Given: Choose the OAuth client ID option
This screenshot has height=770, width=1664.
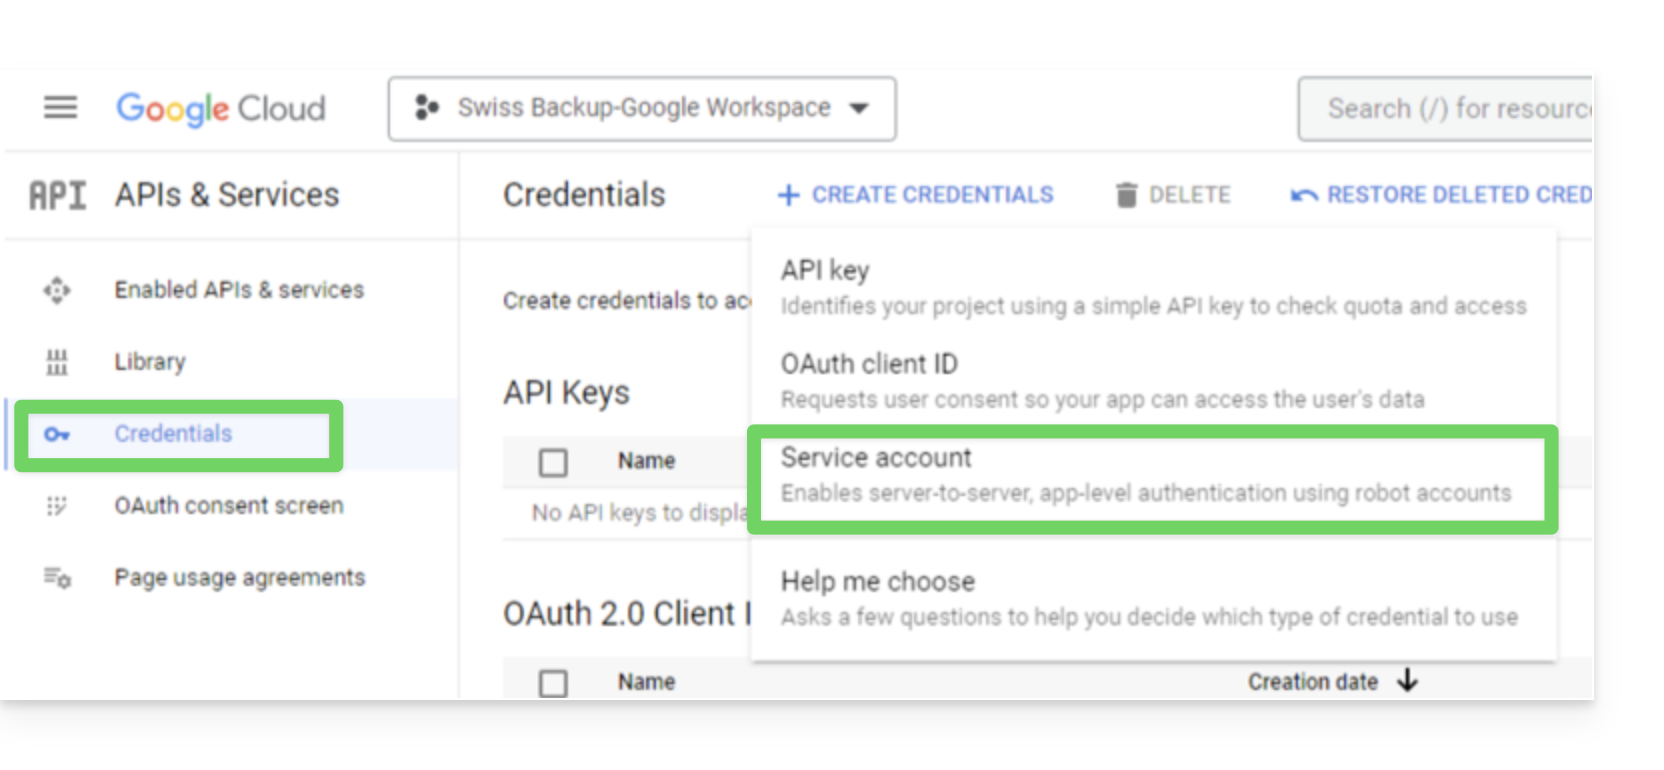Looking at the screenshot, I should click(1153, 382).
